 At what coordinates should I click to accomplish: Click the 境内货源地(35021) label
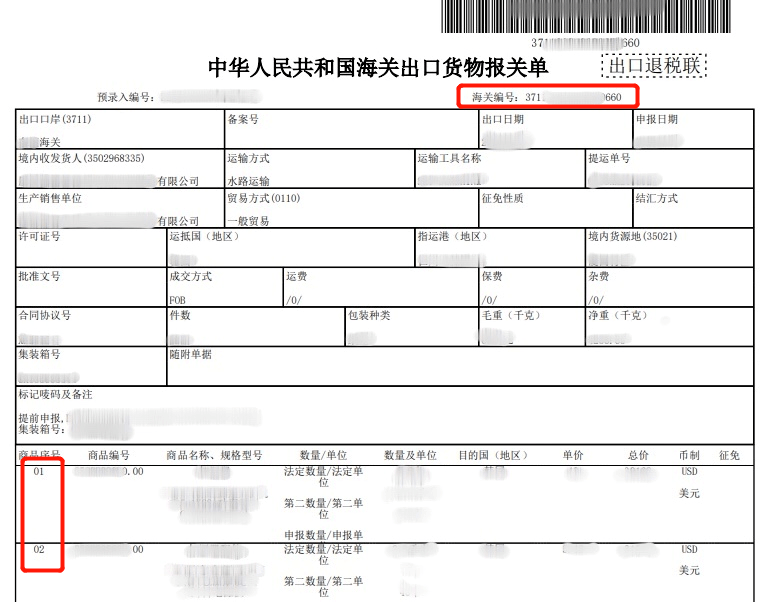[x=633, y=237]
